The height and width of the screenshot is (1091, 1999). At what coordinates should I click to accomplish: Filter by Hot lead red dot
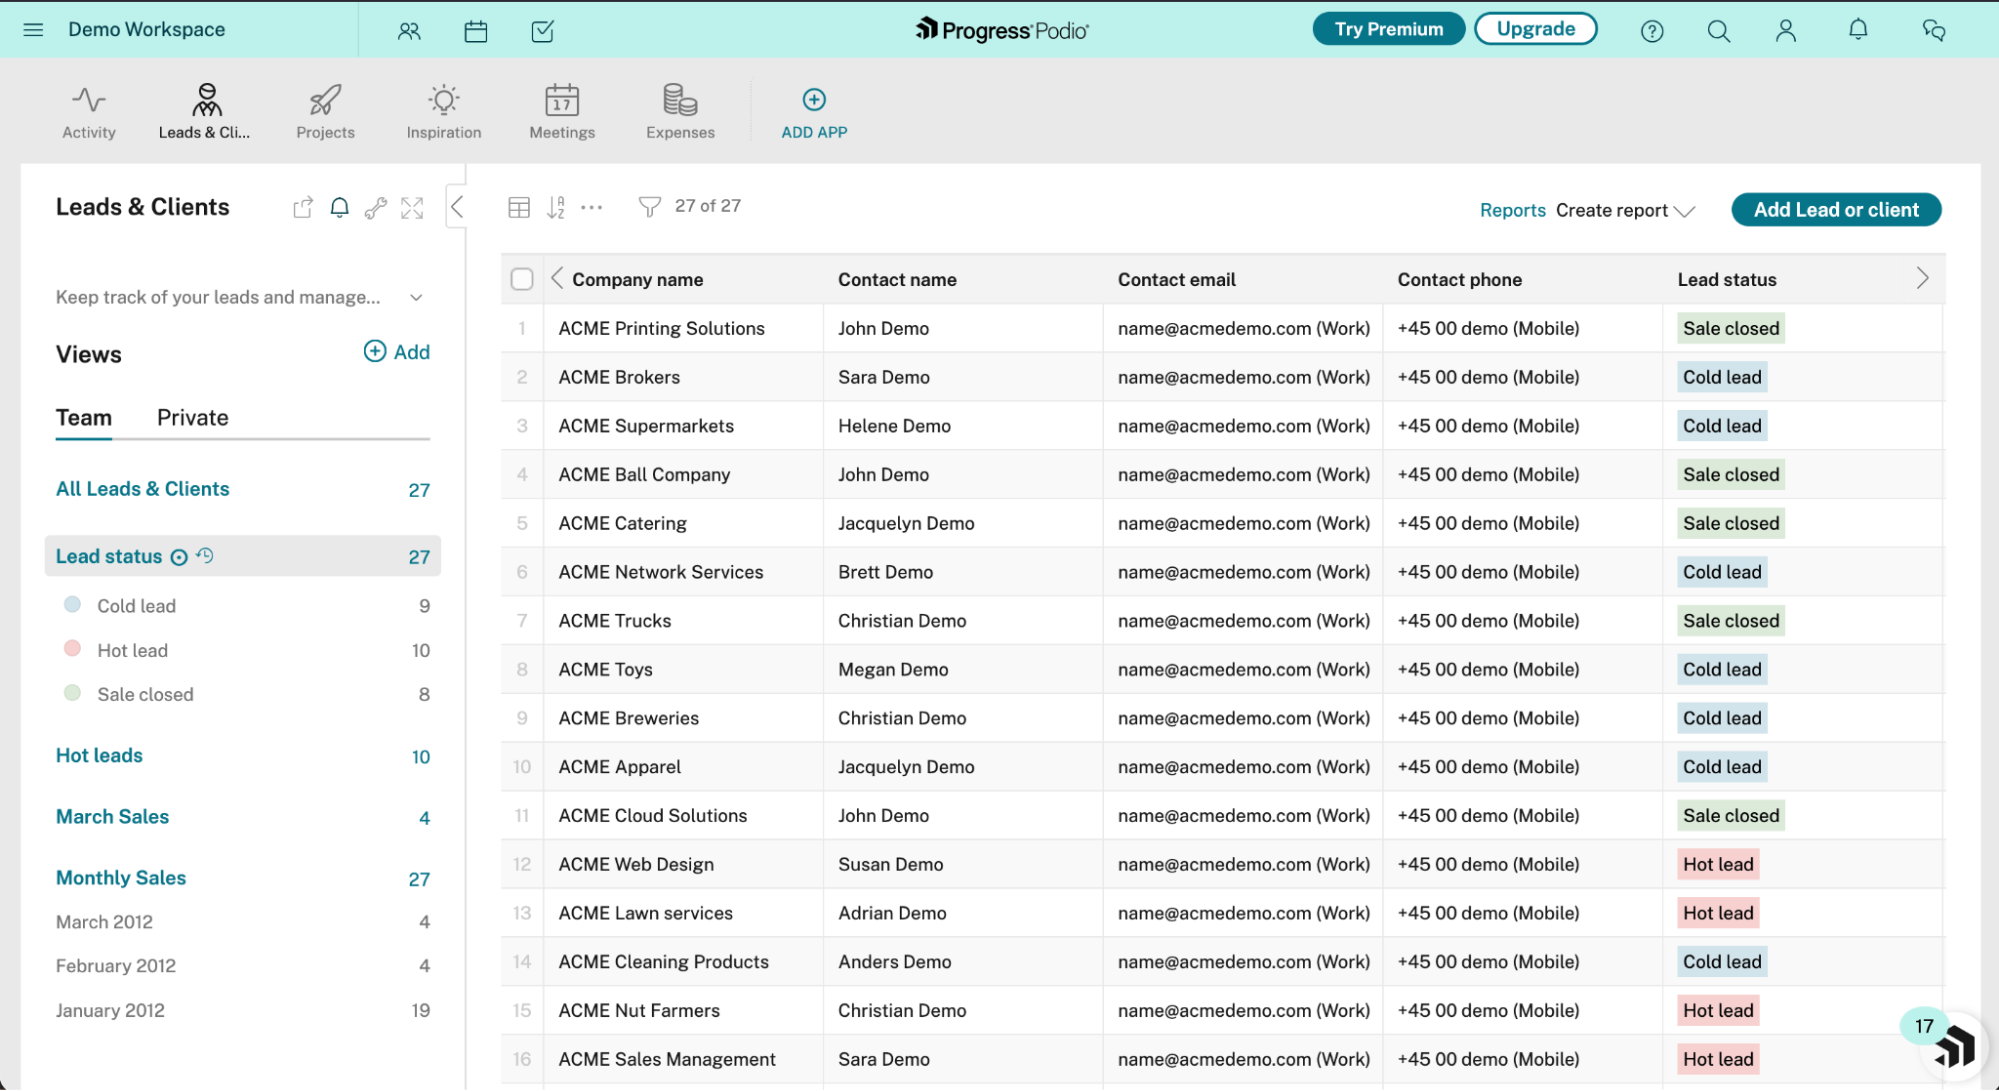tap(72, 648)
